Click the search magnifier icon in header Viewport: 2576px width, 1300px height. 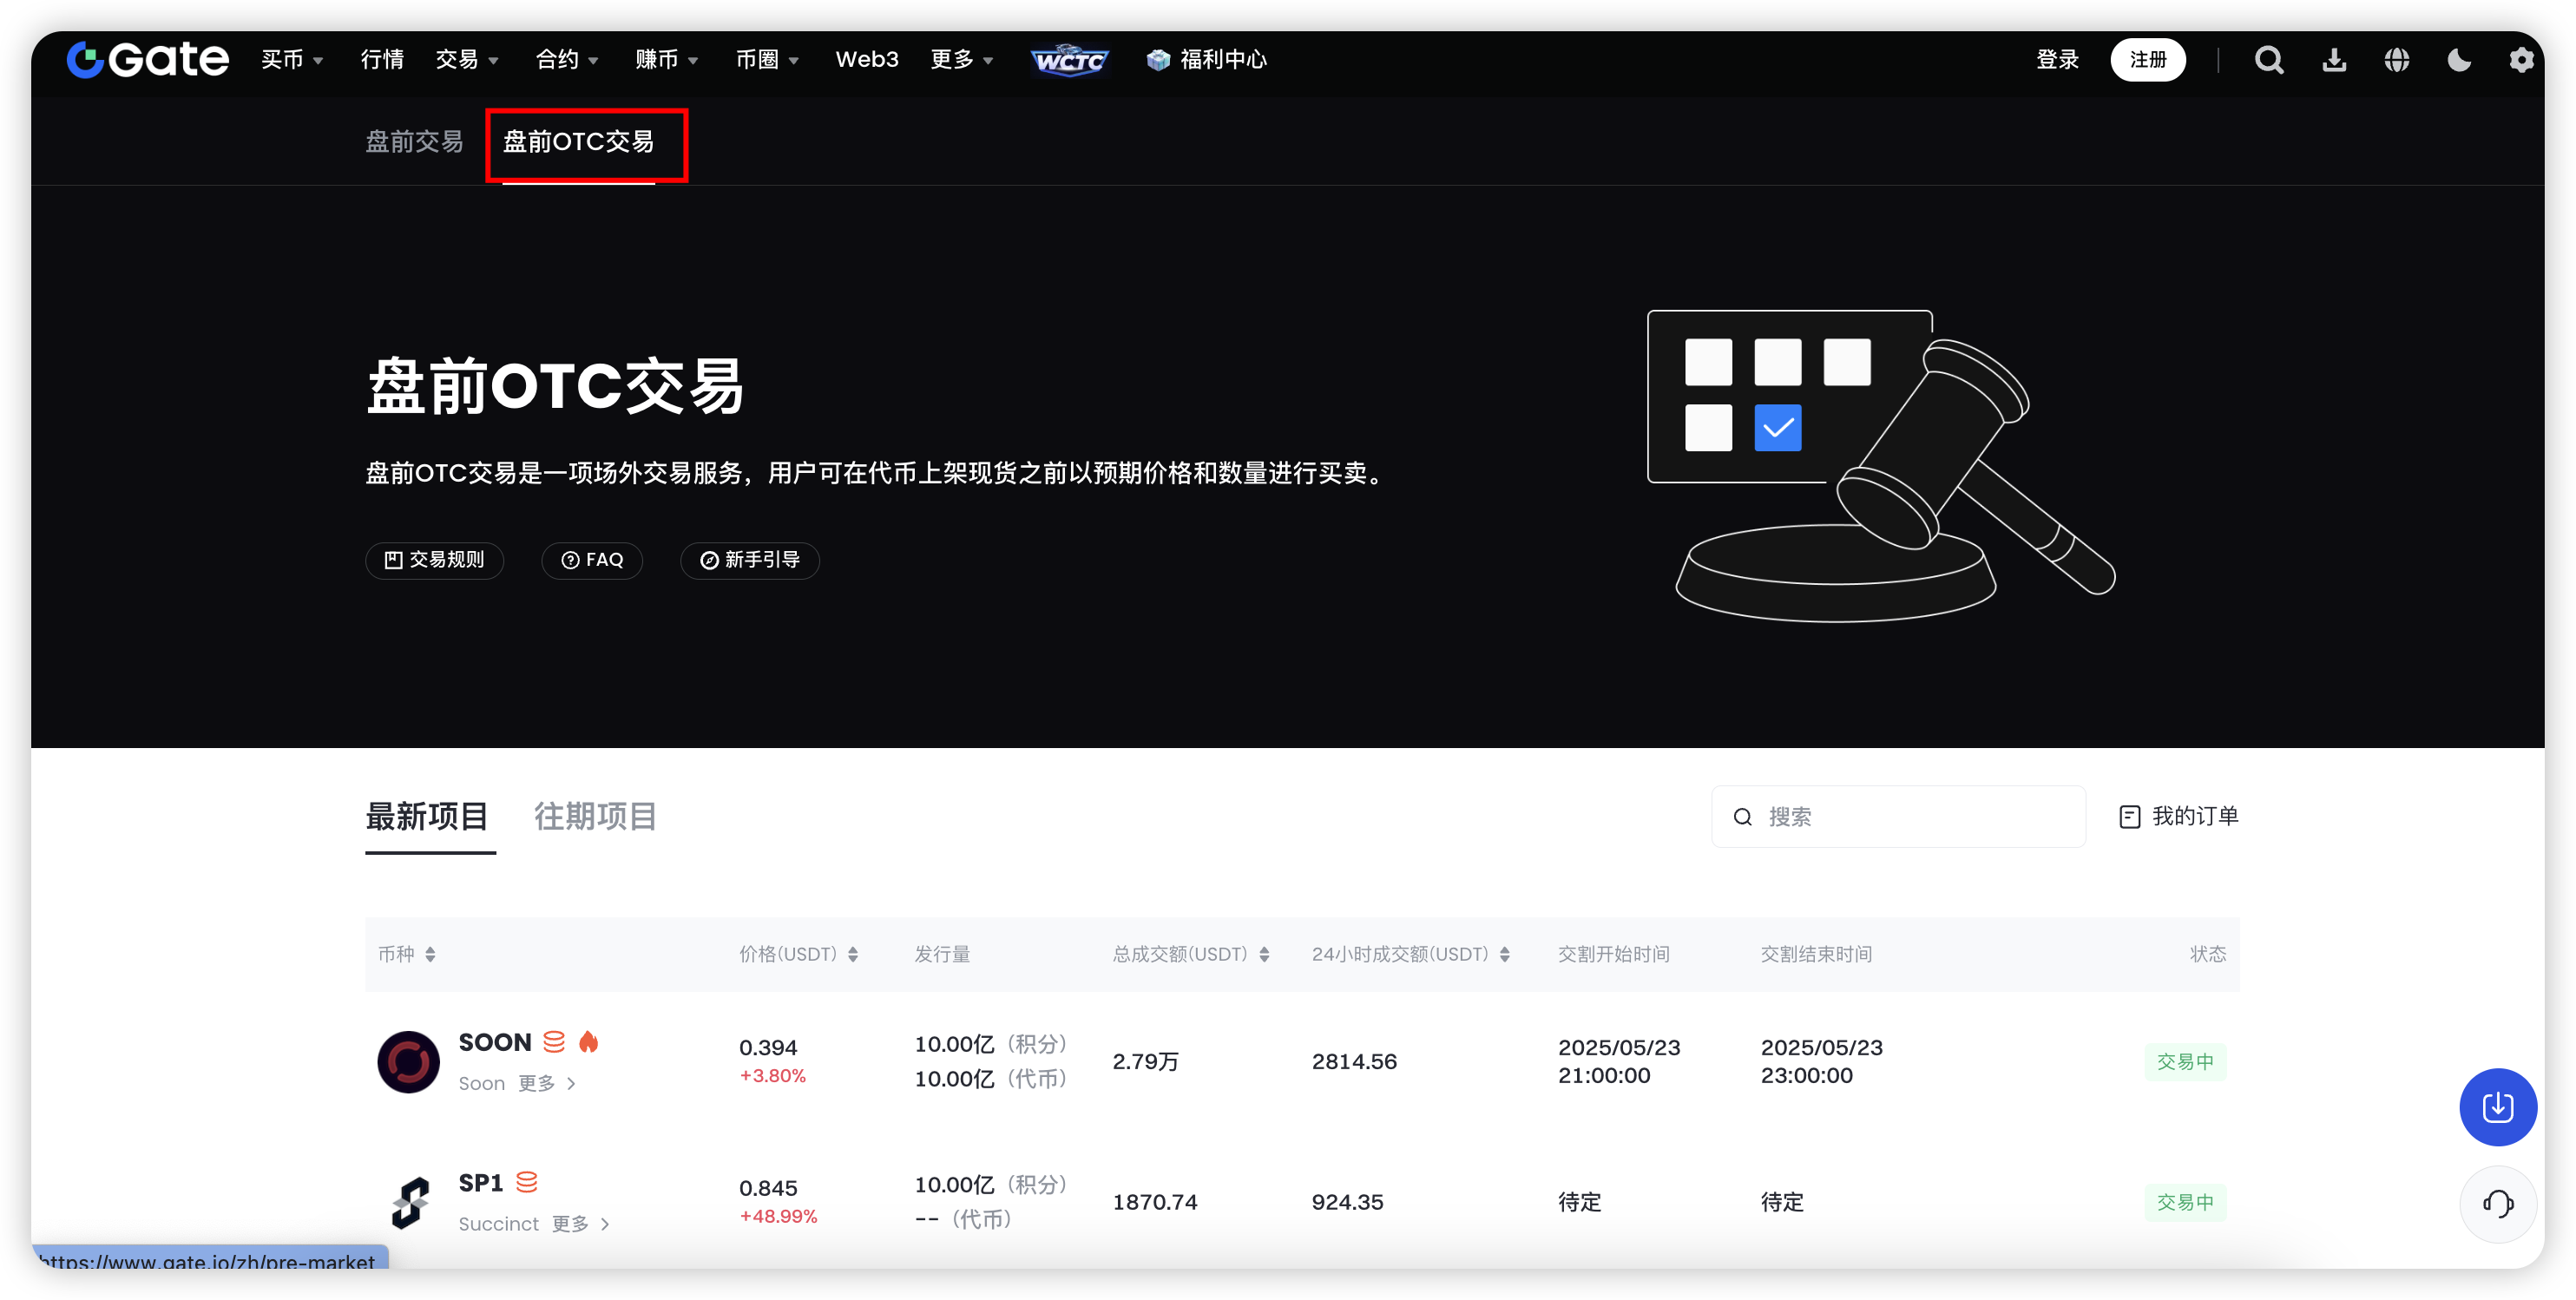[x=2268, y=60]
